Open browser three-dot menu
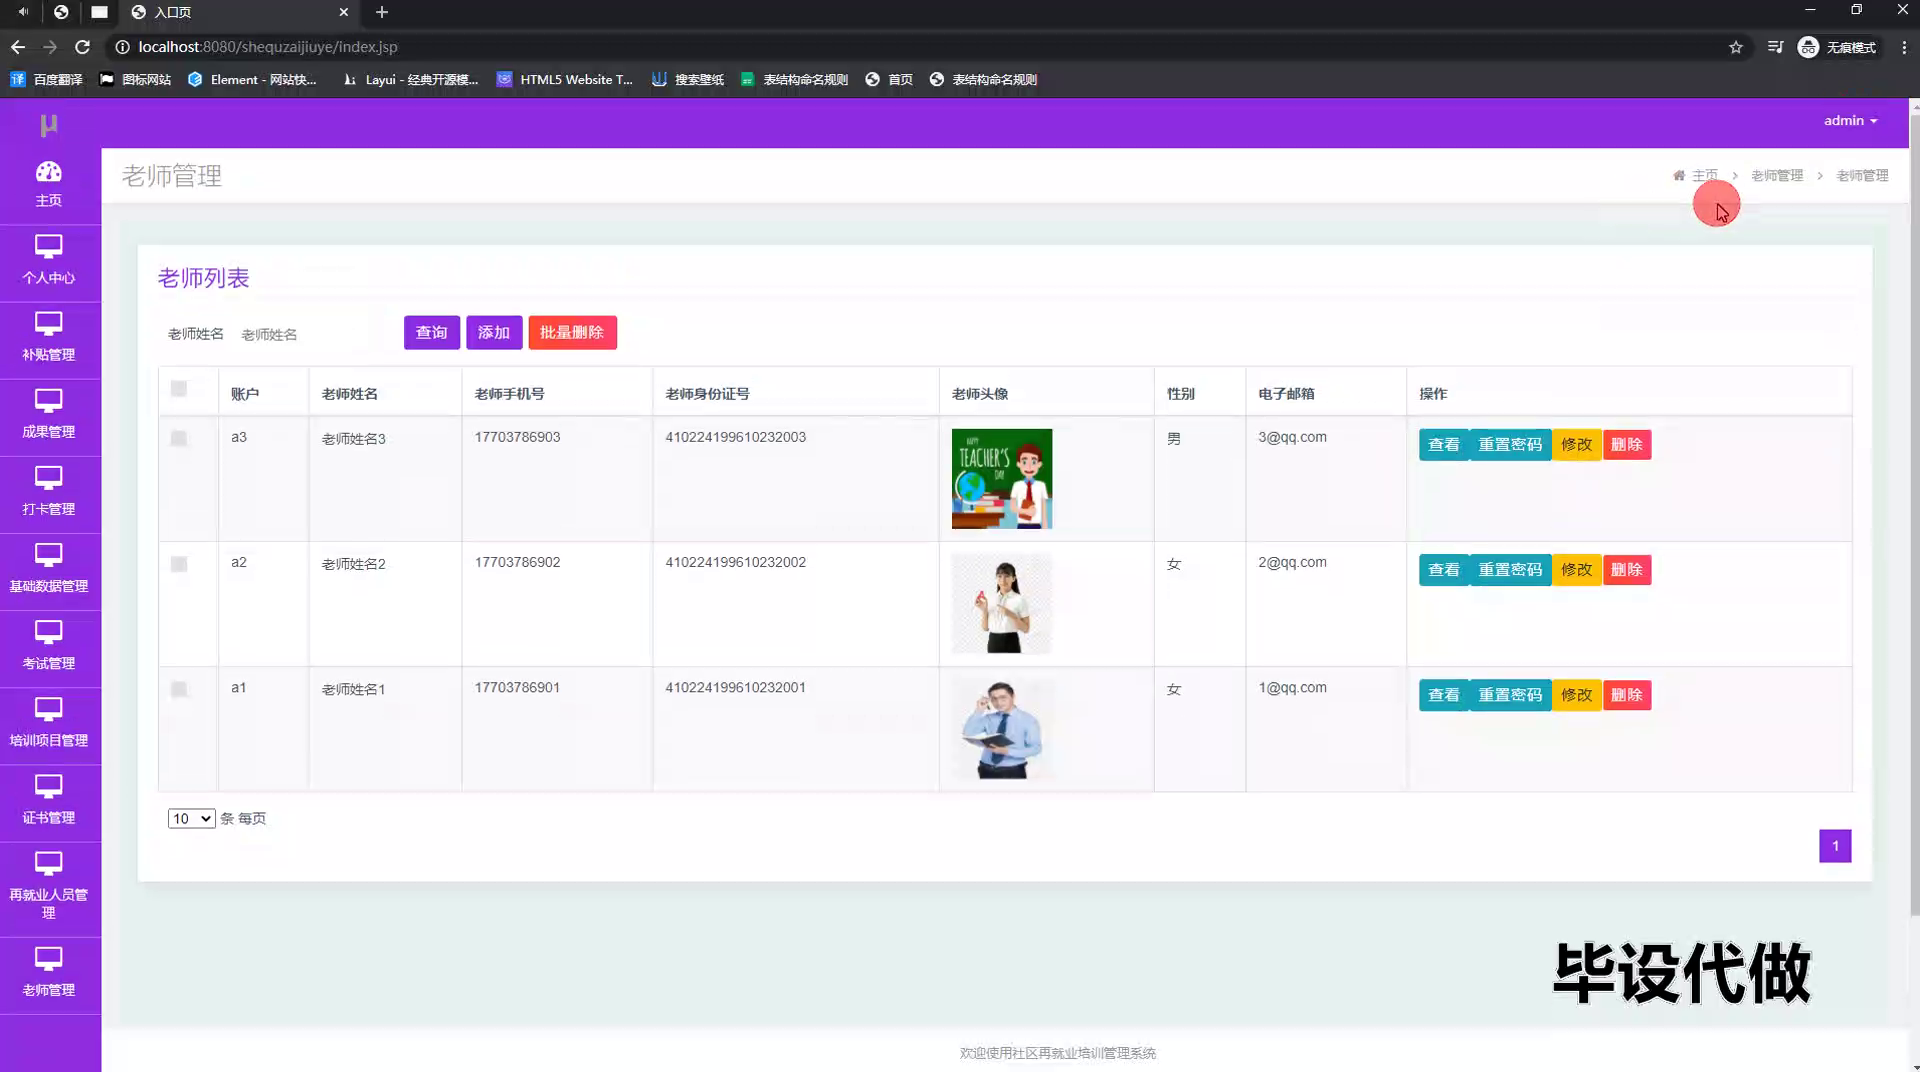The image size is (1920, 1072). (1904, 47)
